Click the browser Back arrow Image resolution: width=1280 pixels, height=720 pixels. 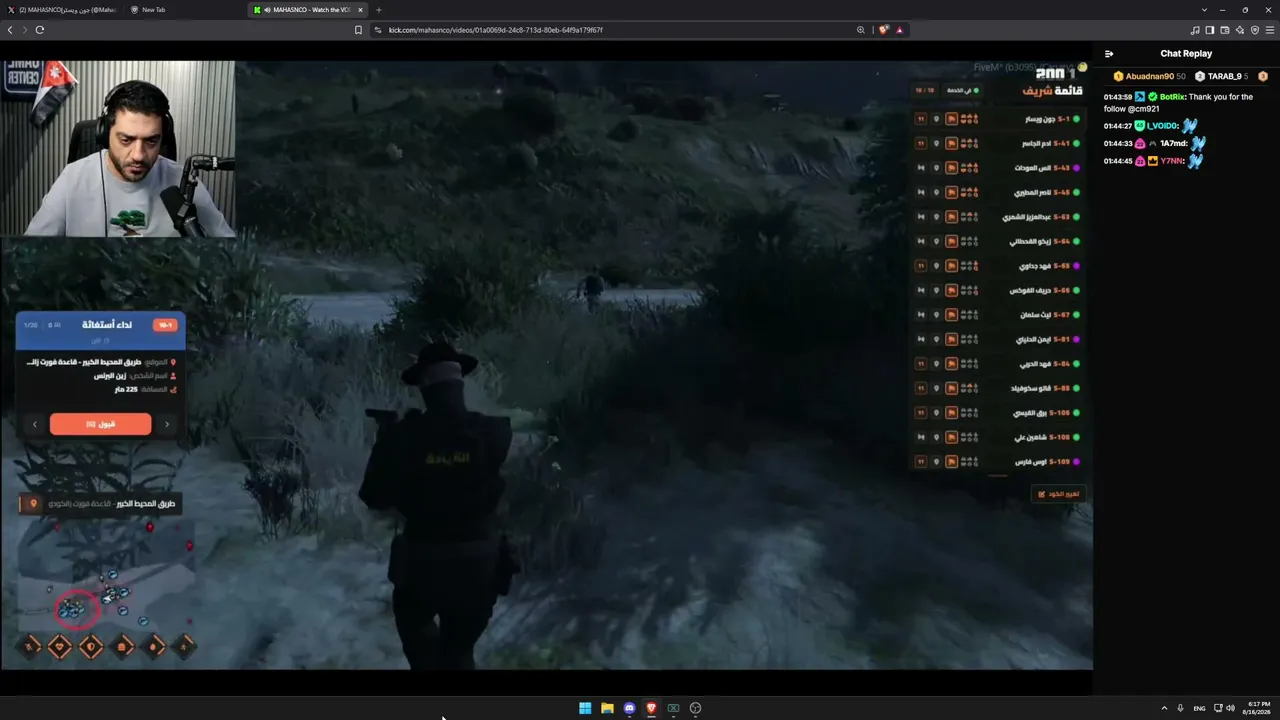coord(10,30)
